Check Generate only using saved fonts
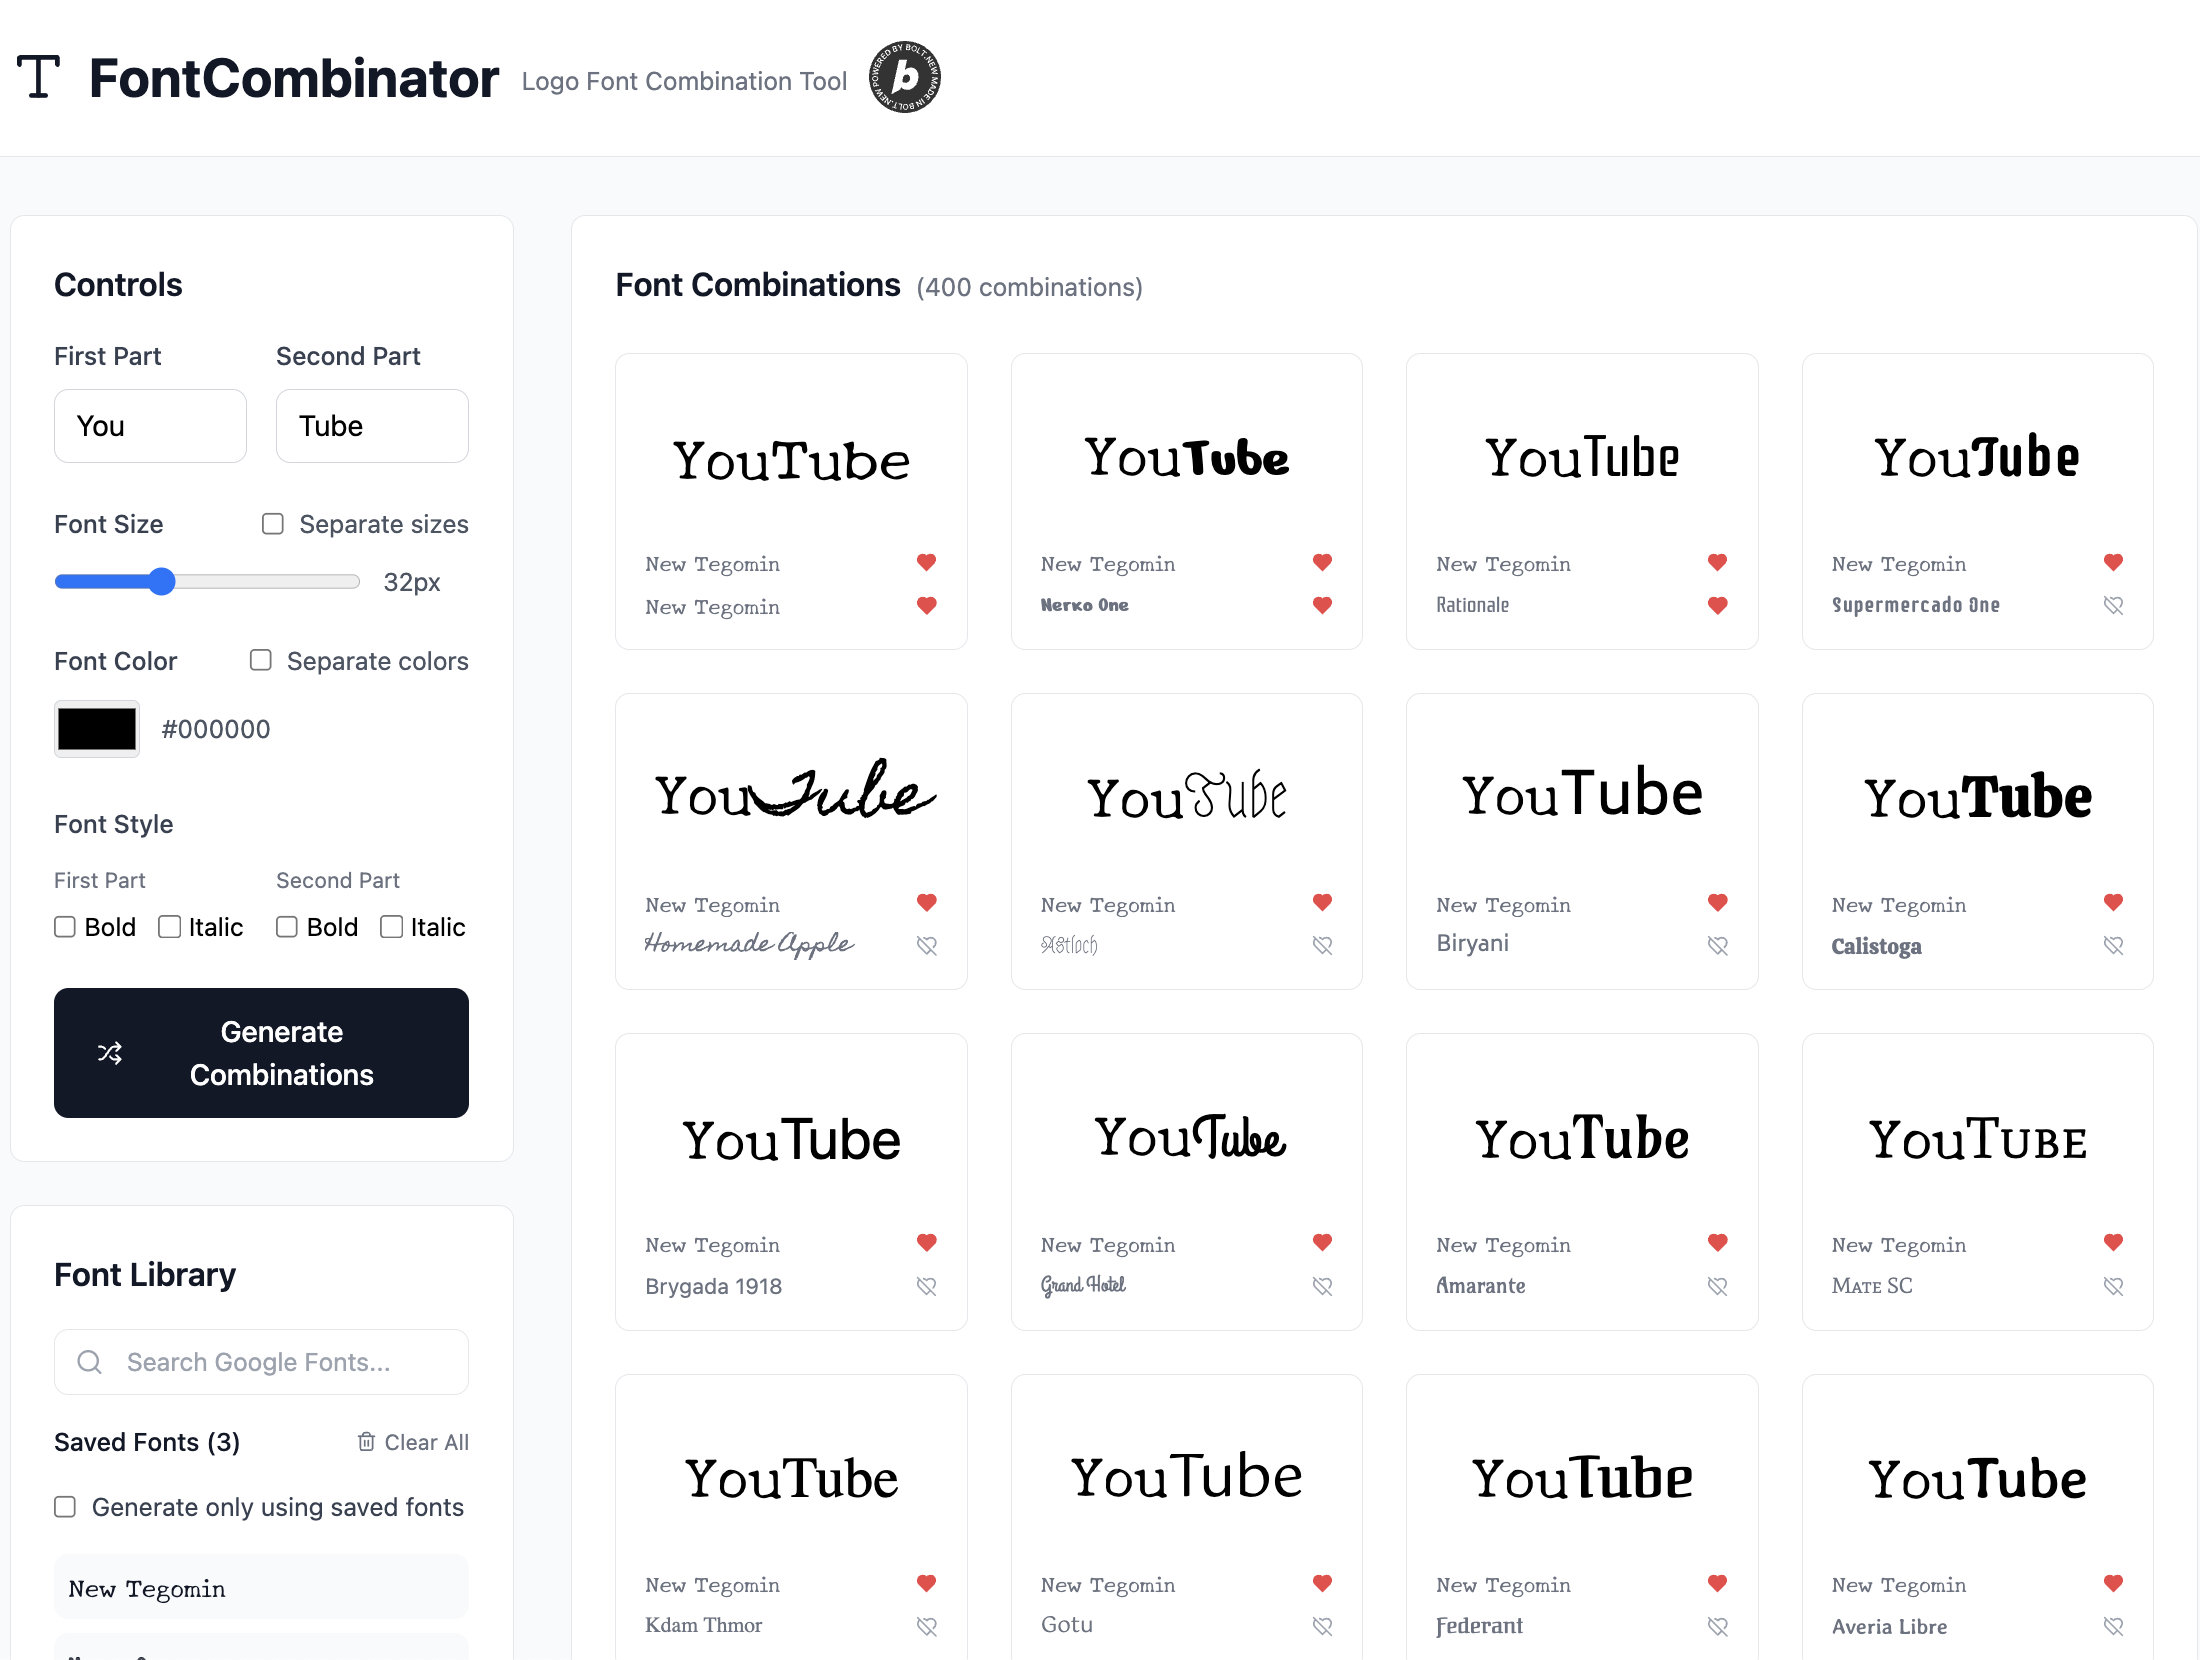The height and width of the screenshot is (1660, 2200). pyautogui.click(x=65, y=1507)
